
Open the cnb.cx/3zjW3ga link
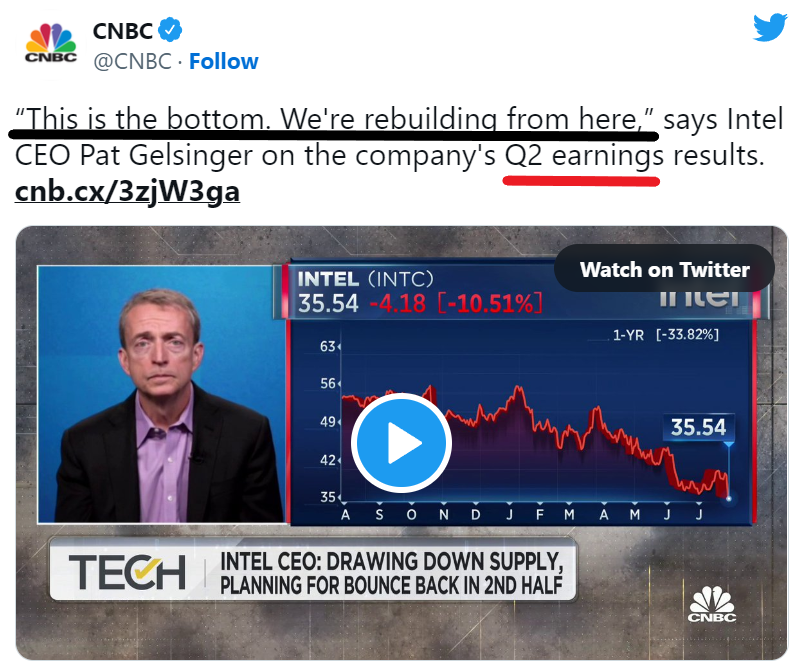[x=127, y=191]
